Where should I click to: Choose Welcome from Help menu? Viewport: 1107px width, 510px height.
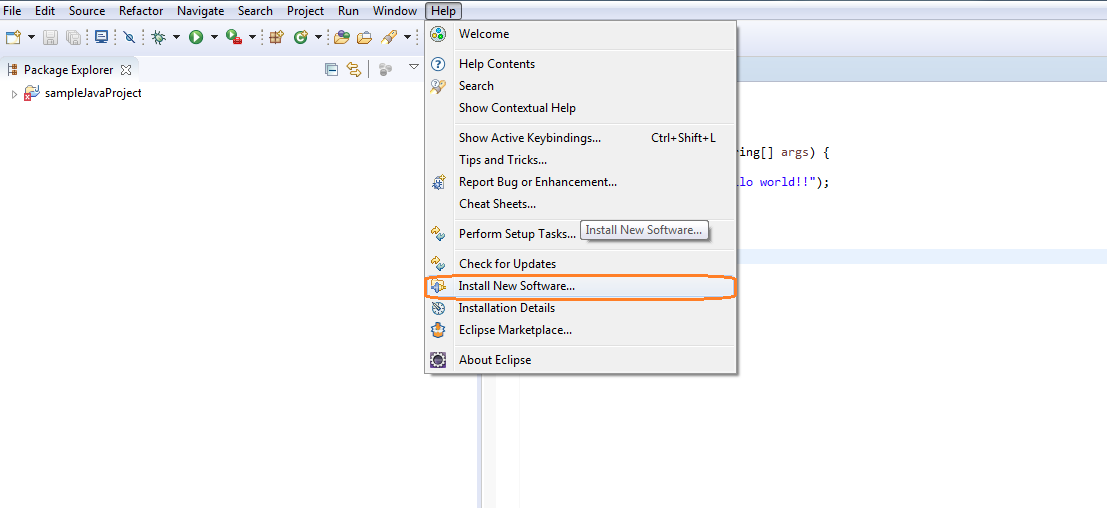pos(580,34)
